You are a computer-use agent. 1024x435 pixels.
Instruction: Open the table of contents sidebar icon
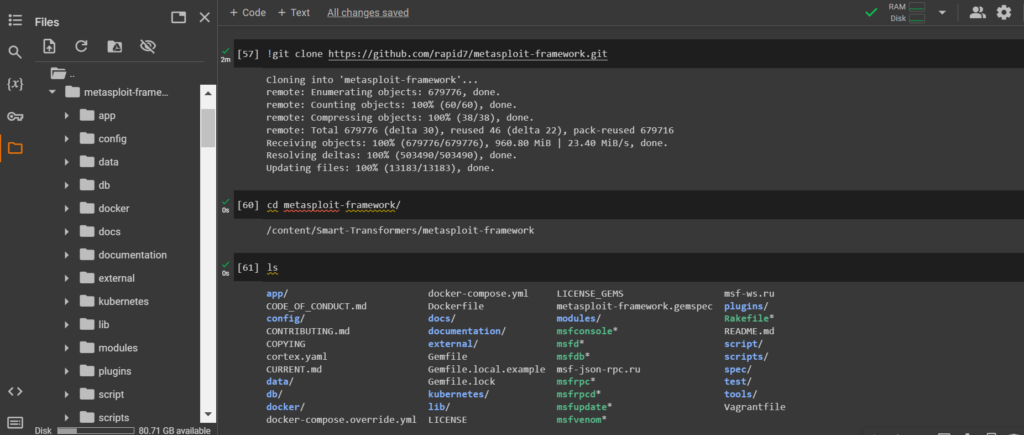pyautogui.click(x=14, y=20)
